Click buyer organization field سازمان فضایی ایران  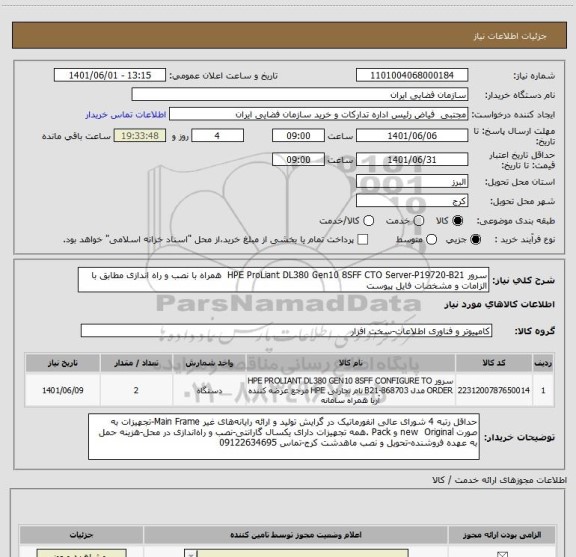300,95
